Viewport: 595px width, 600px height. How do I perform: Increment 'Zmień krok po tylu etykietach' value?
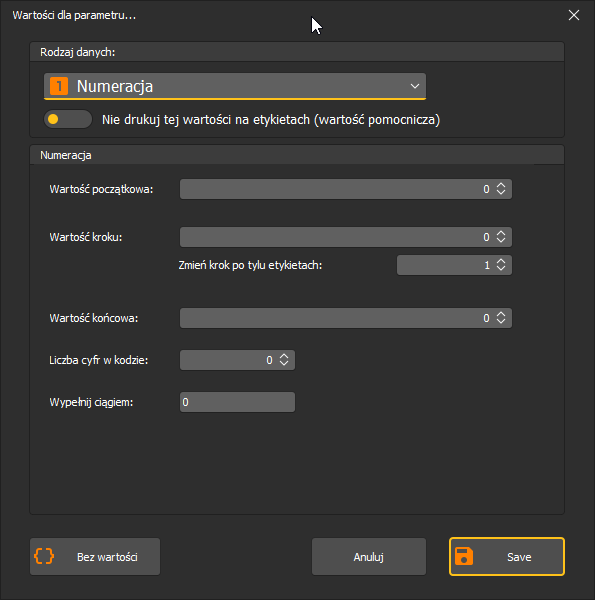point(501,261)
